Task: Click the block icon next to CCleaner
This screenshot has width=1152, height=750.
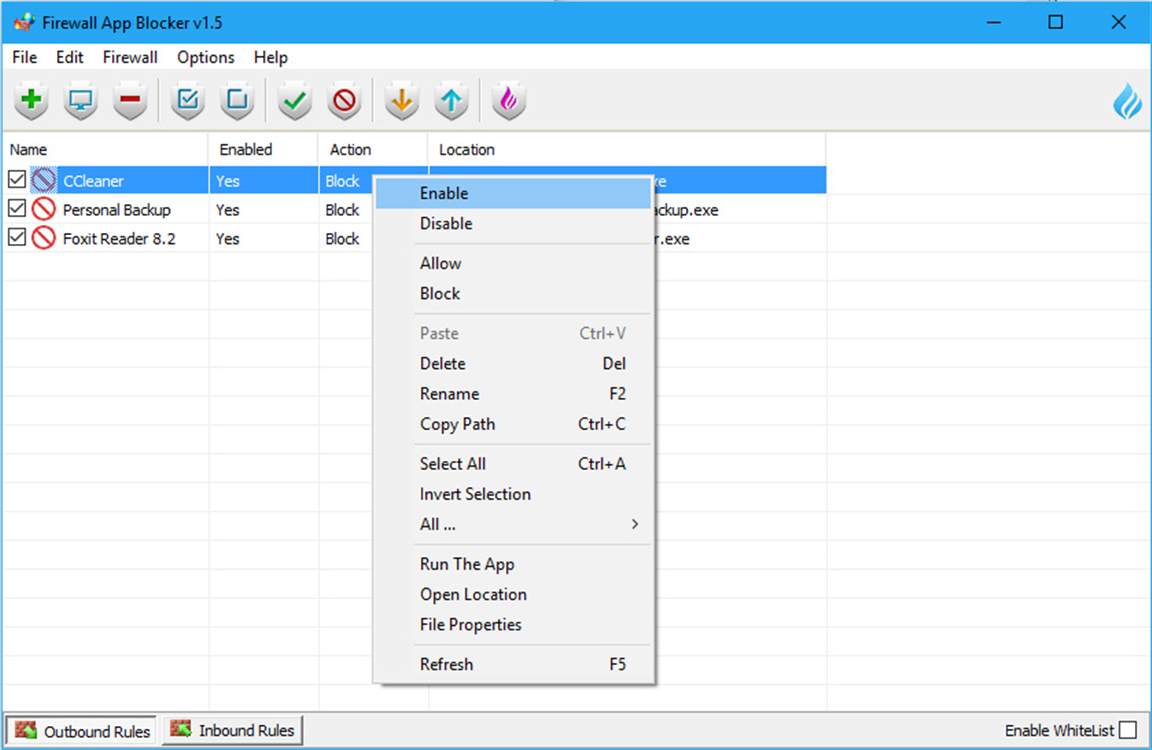Action: (x=44, y=180)
